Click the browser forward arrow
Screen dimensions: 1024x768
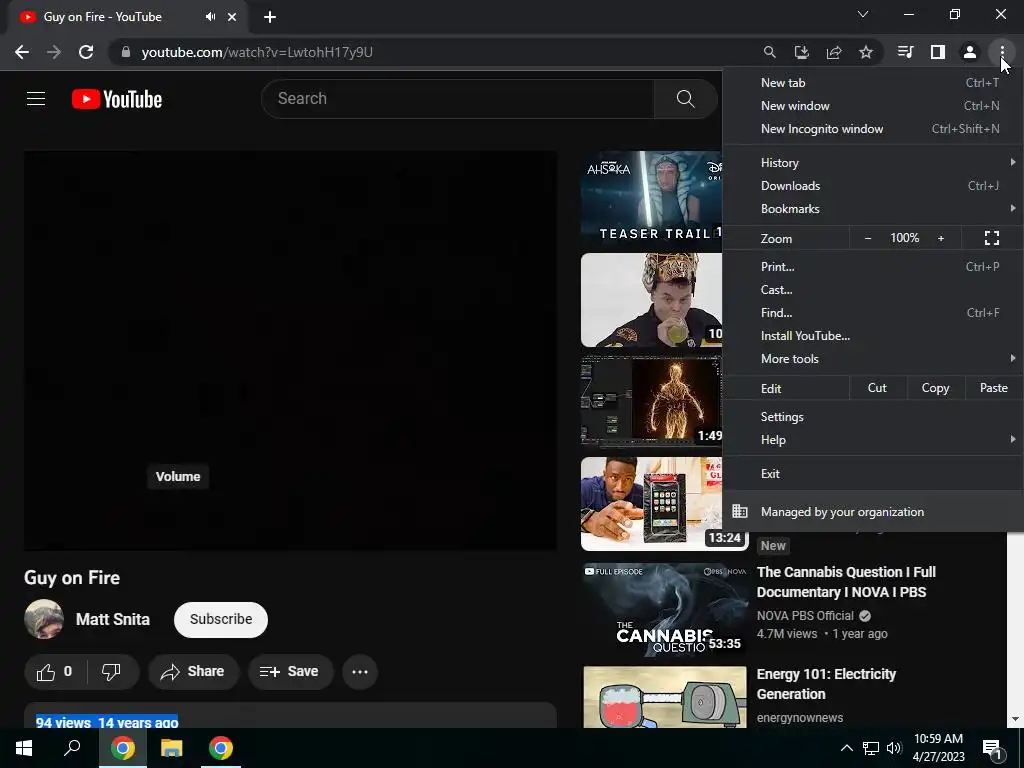[54, 52]
